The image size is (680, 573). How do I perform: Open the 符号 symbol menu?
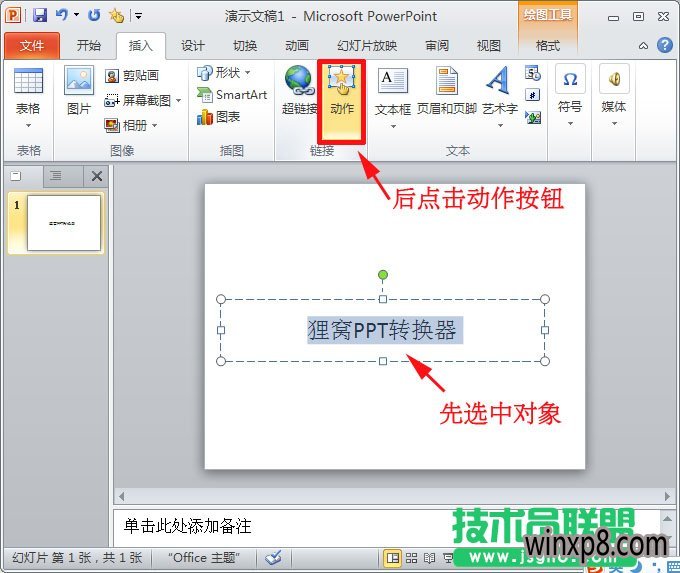(570, 96)
